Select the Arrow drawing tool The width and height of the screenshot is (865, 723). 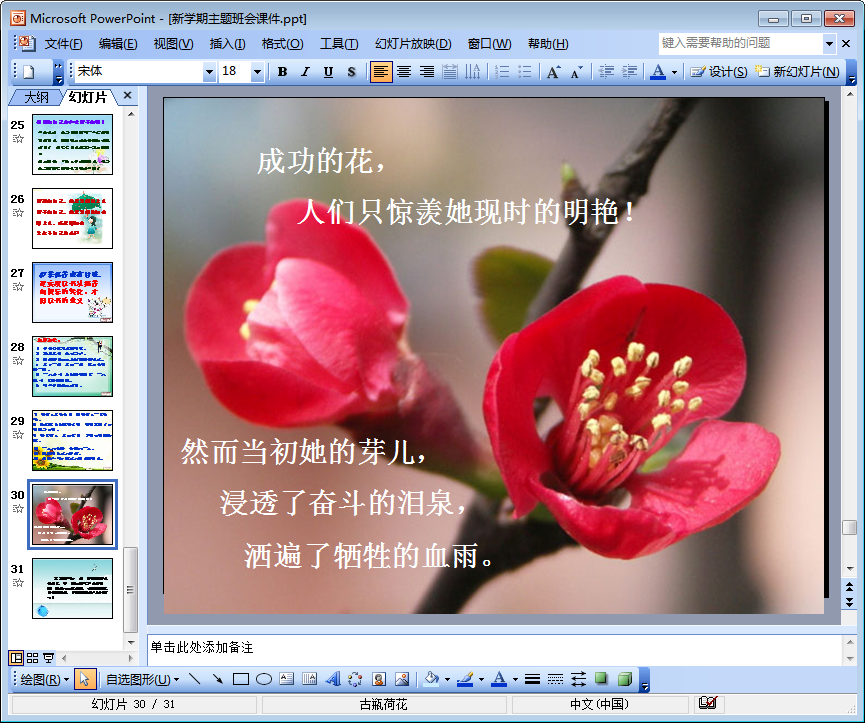(x=217, y=679)
